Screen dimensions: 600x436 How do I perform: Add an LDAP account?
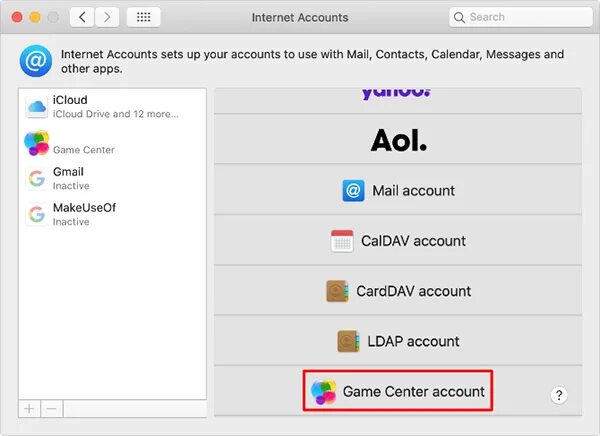pyautogui.click(x=398, y=341)
